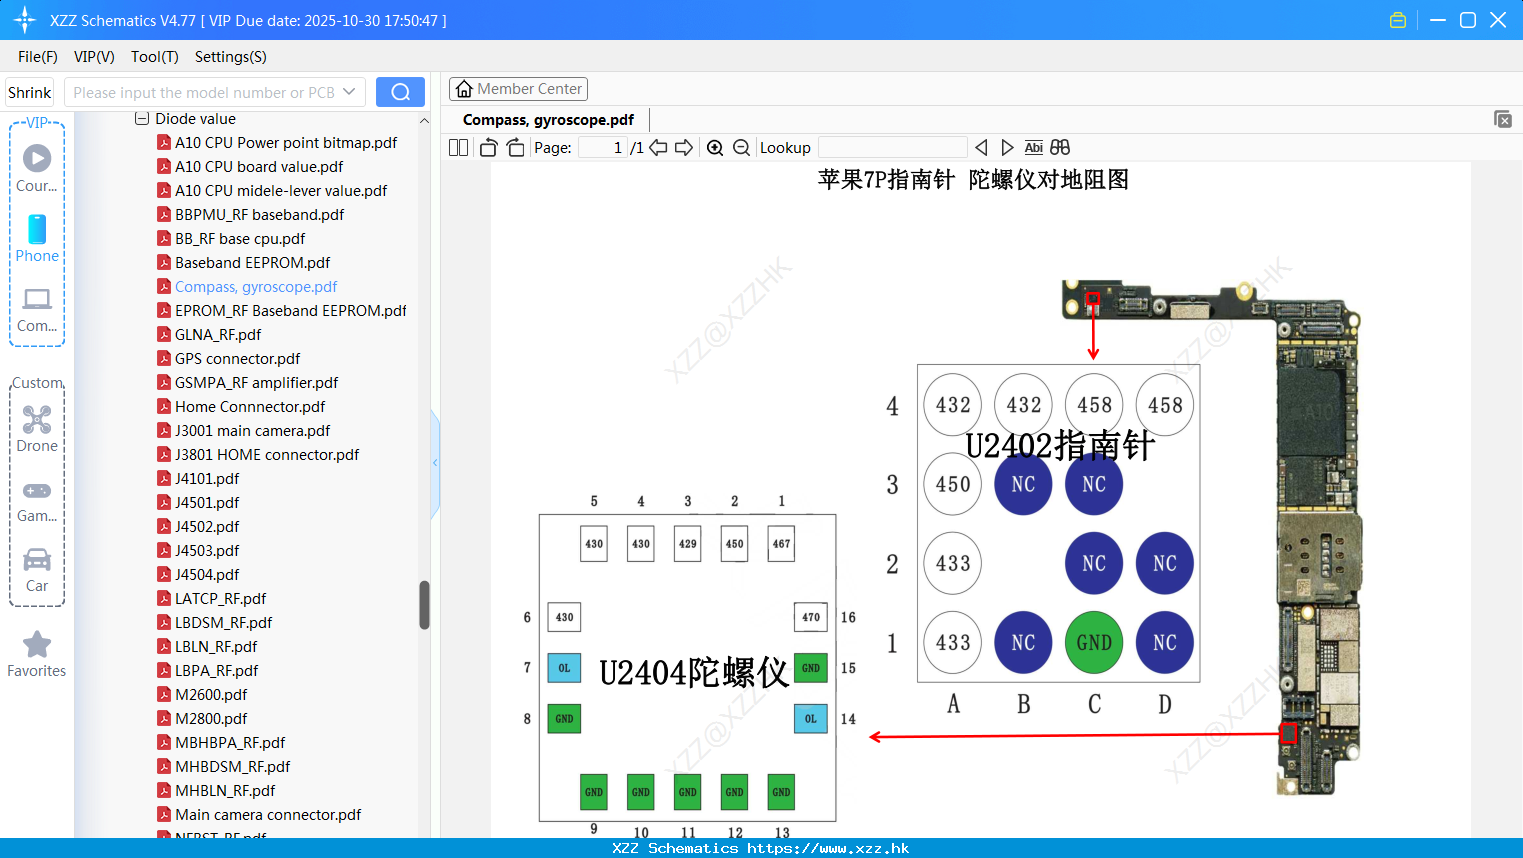Screen dimensions: 1523x858
Task: Click the Shrink button
Action: click(29, 92)
